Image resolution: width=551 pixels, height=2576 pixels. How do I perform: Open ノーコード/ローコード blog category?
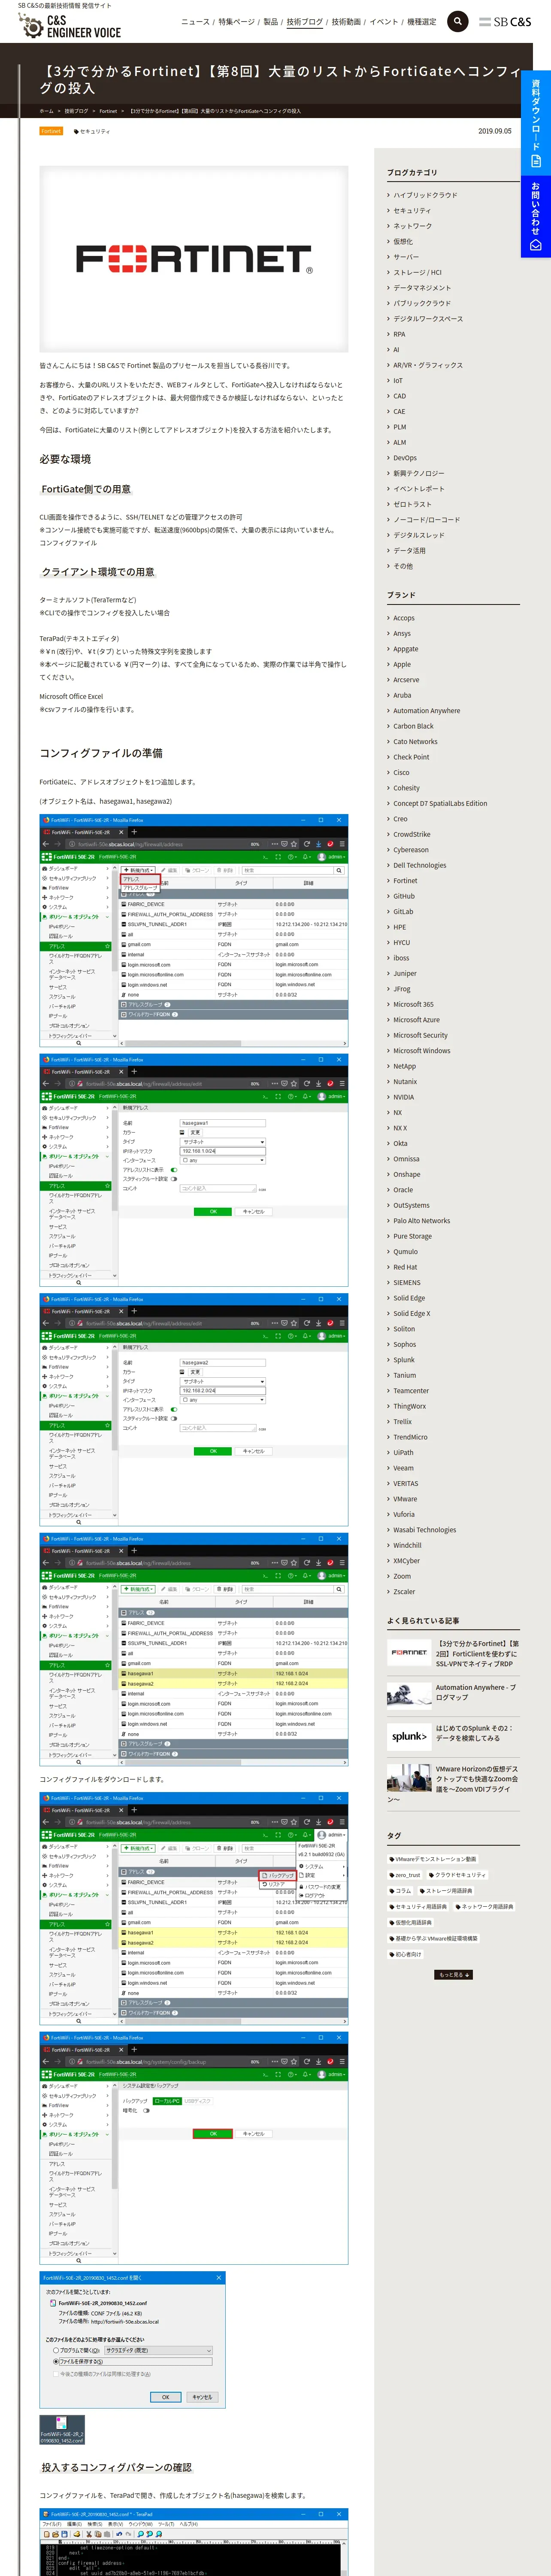point(427,520)
